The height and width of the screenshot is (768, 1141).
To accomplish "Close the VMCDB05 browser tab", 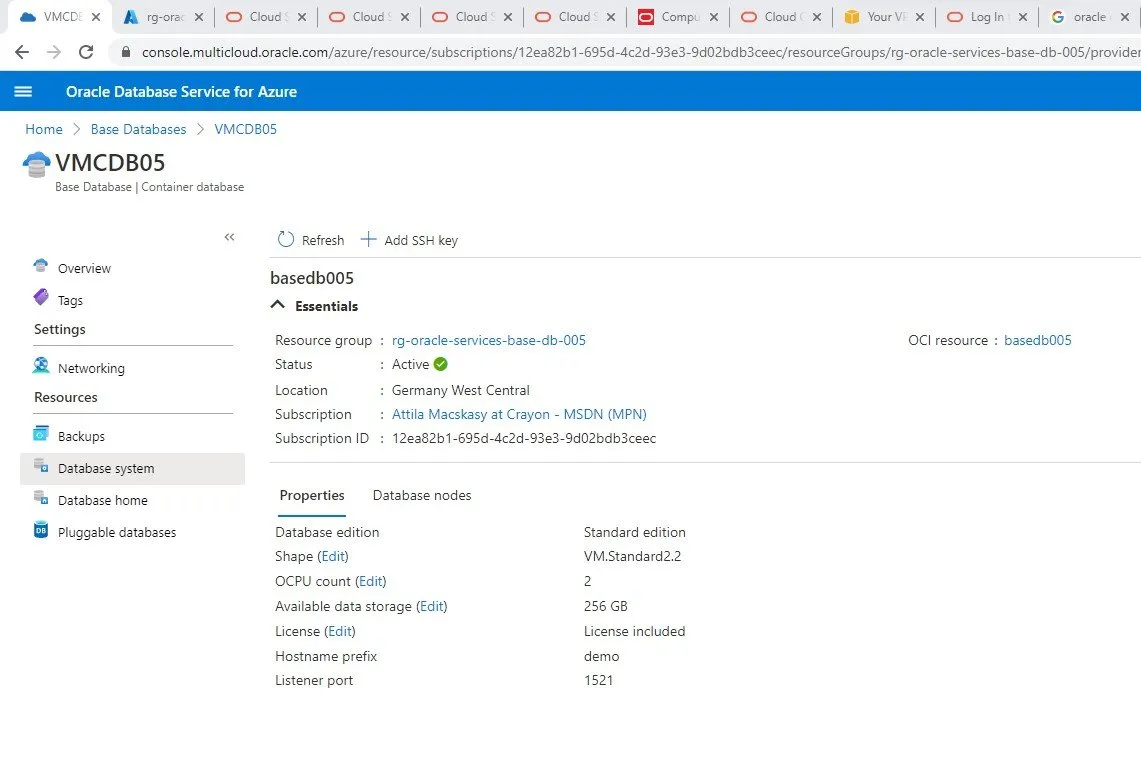I will click(x=95, y=17).
